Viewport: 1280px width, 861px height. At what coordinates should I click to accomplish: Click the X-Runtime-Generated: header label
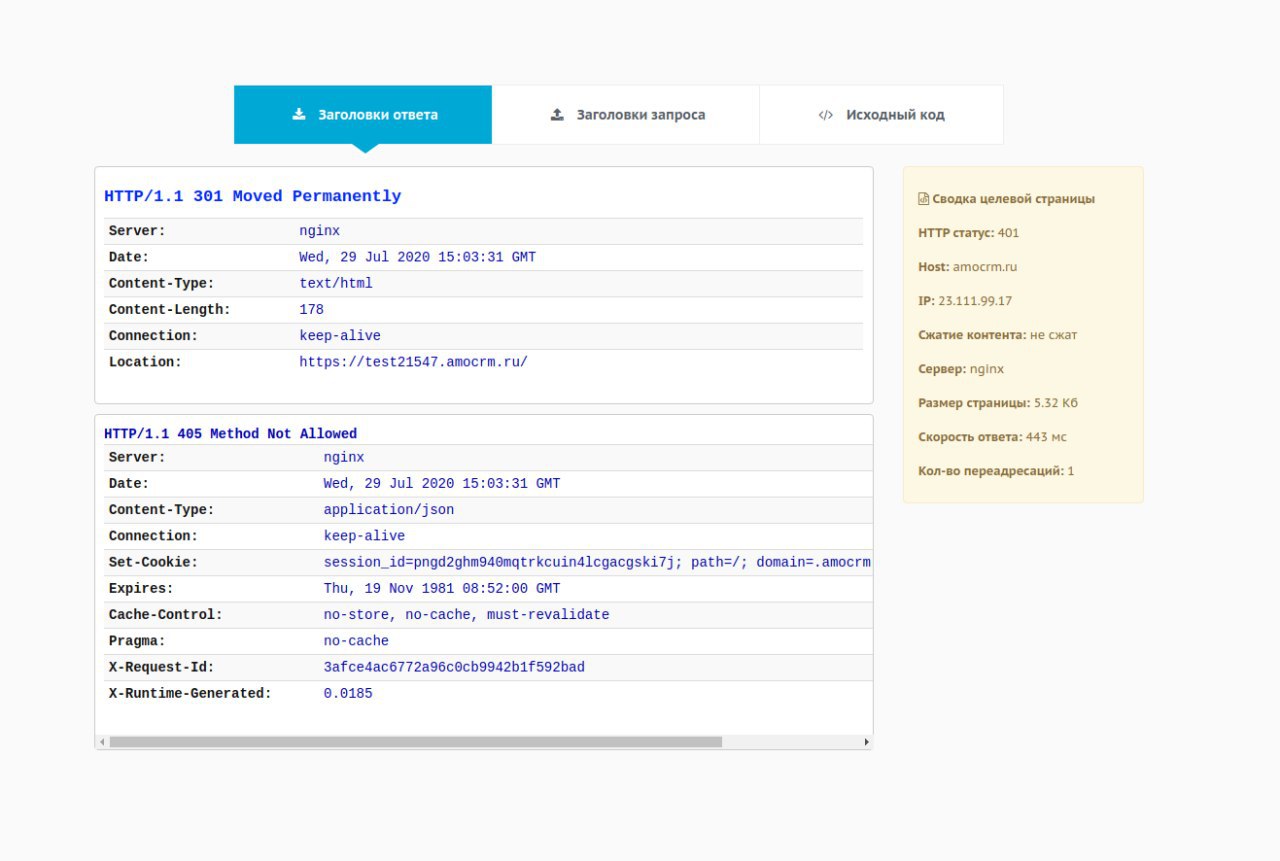[190, 693]
